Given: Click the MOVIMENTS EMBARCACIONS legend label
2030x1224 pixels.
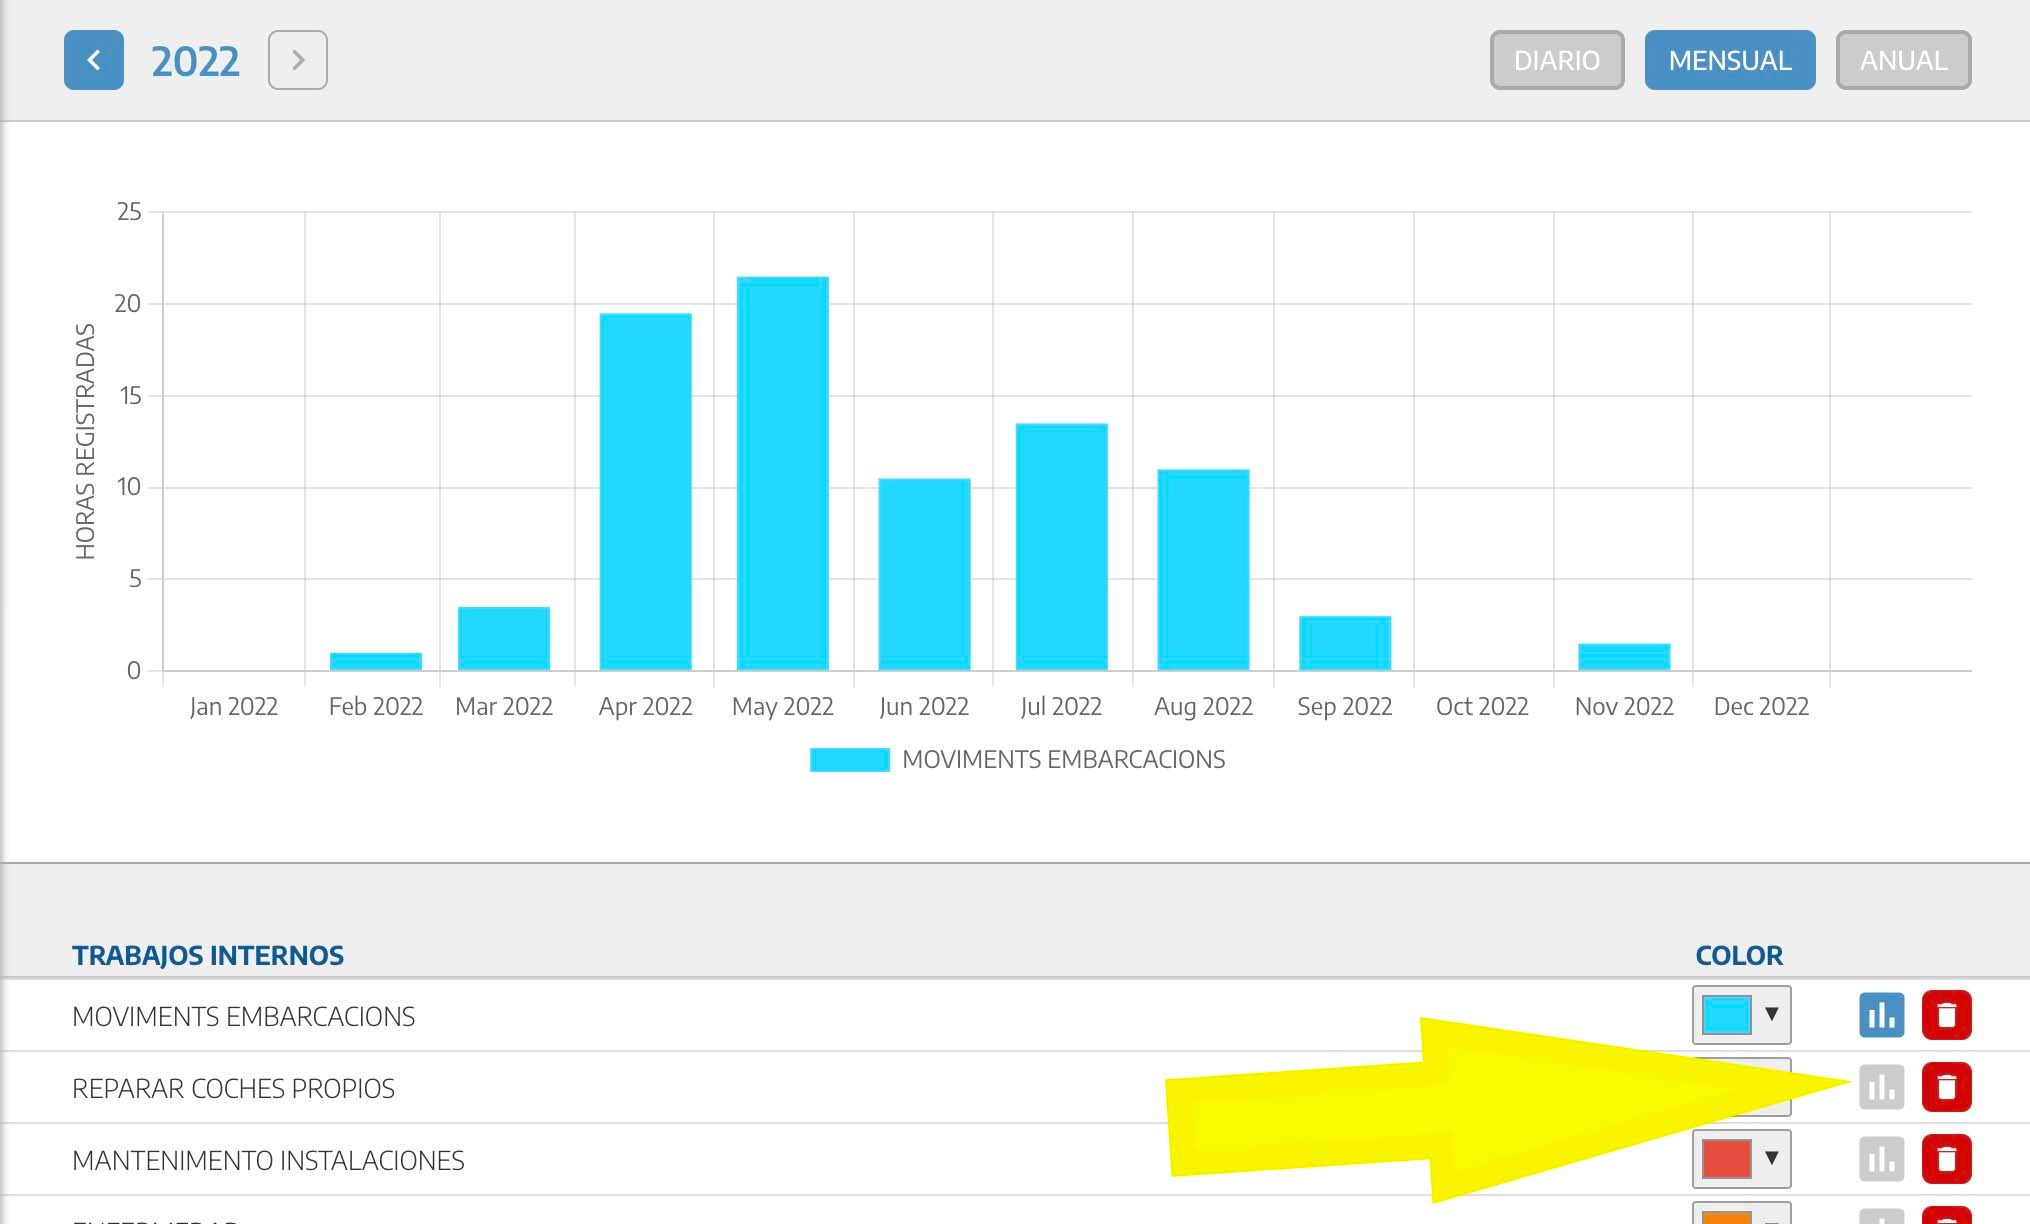Looking at the screenshot, I should [x=1063, y=760].
